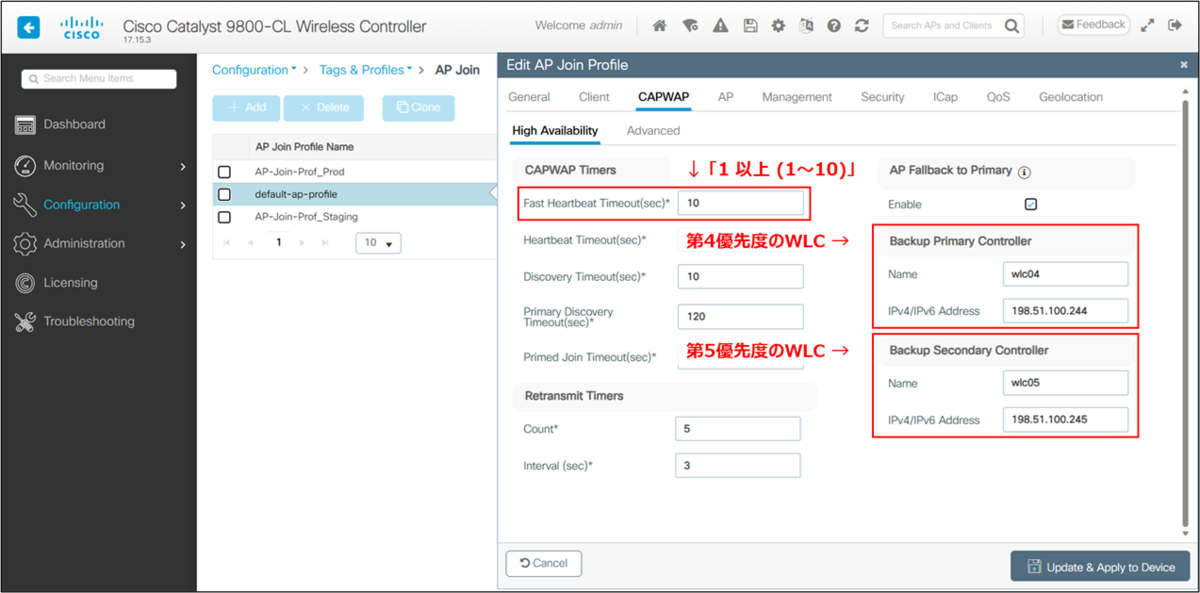The width and height of the screenshot is (1200, 593).
Task: Click the Discovery Timeout field
Action: (740, 277)
